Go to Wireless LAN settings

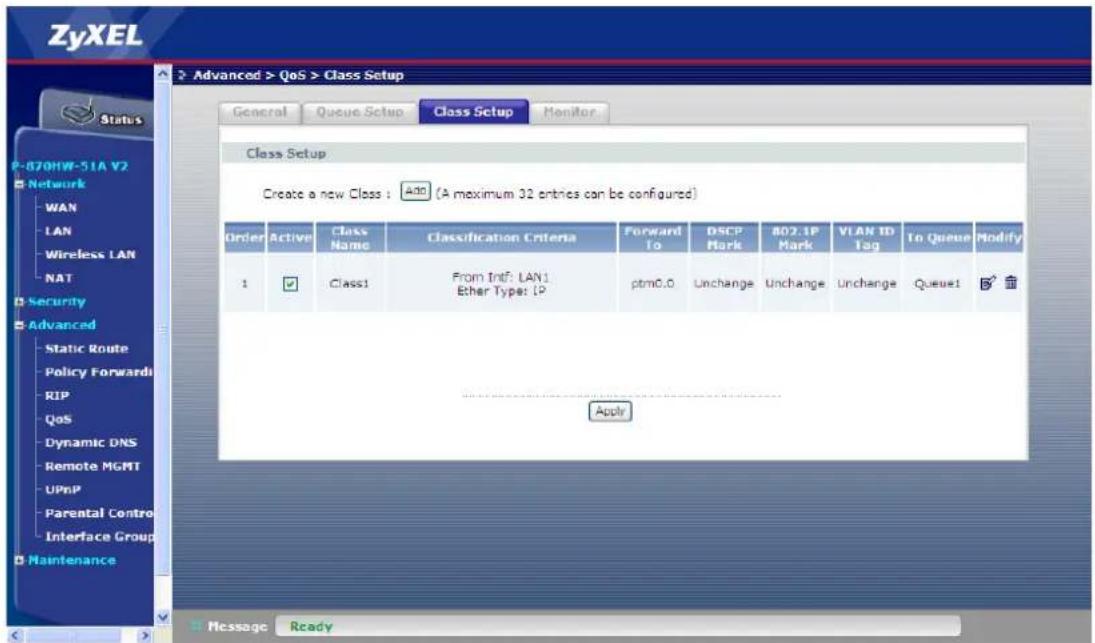90,255
